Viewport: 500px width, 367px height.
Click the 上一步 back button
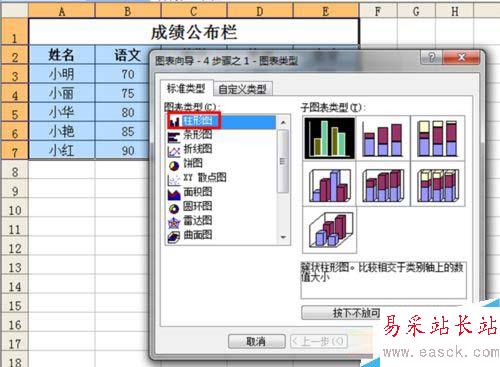[x=319, y=341]
